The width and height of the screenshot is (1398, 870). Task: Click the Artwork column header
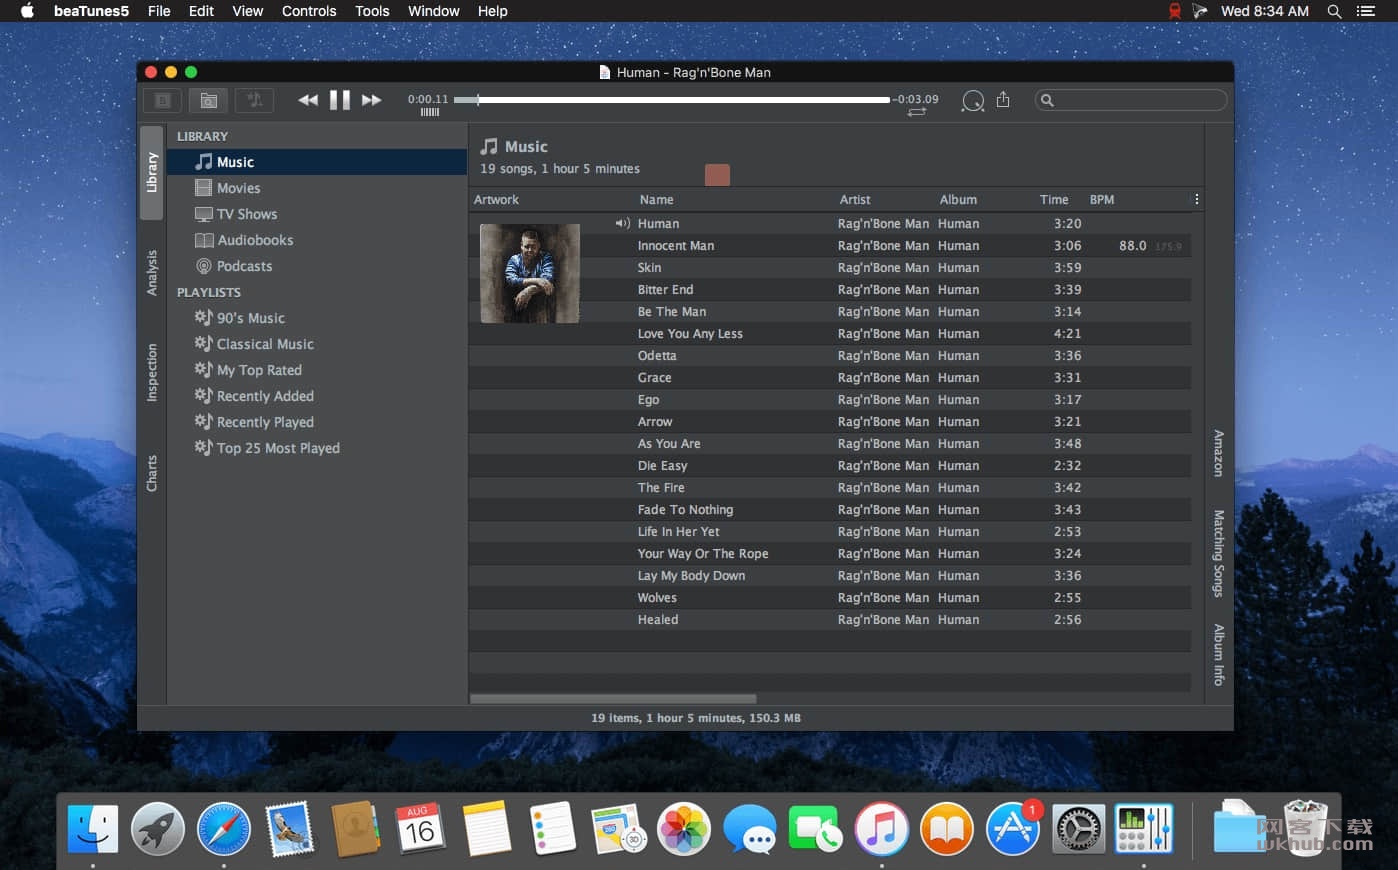tap(496, 200)
